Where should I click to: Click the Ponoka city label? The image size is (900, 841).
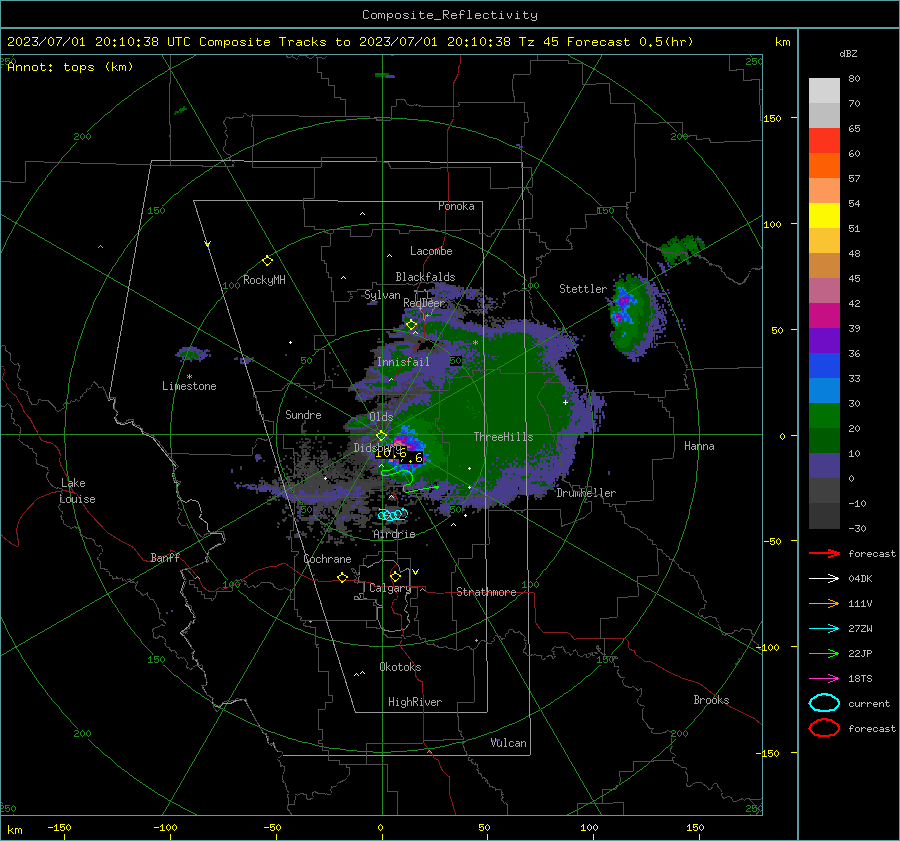(456, 206)
